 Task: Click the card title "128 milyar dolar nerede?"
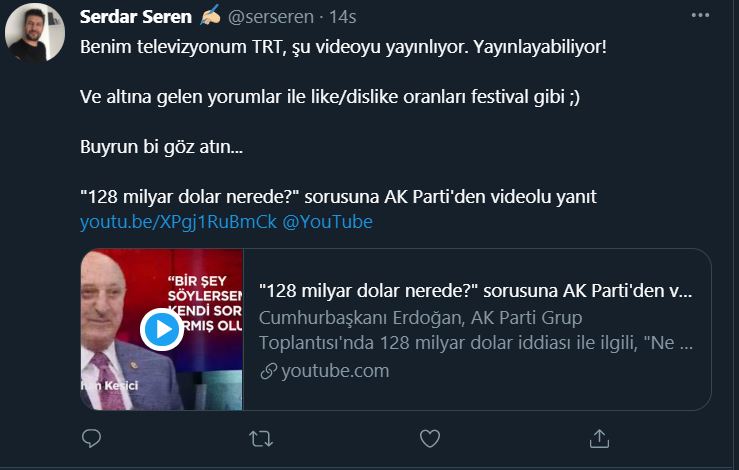(x=475, y=292)
